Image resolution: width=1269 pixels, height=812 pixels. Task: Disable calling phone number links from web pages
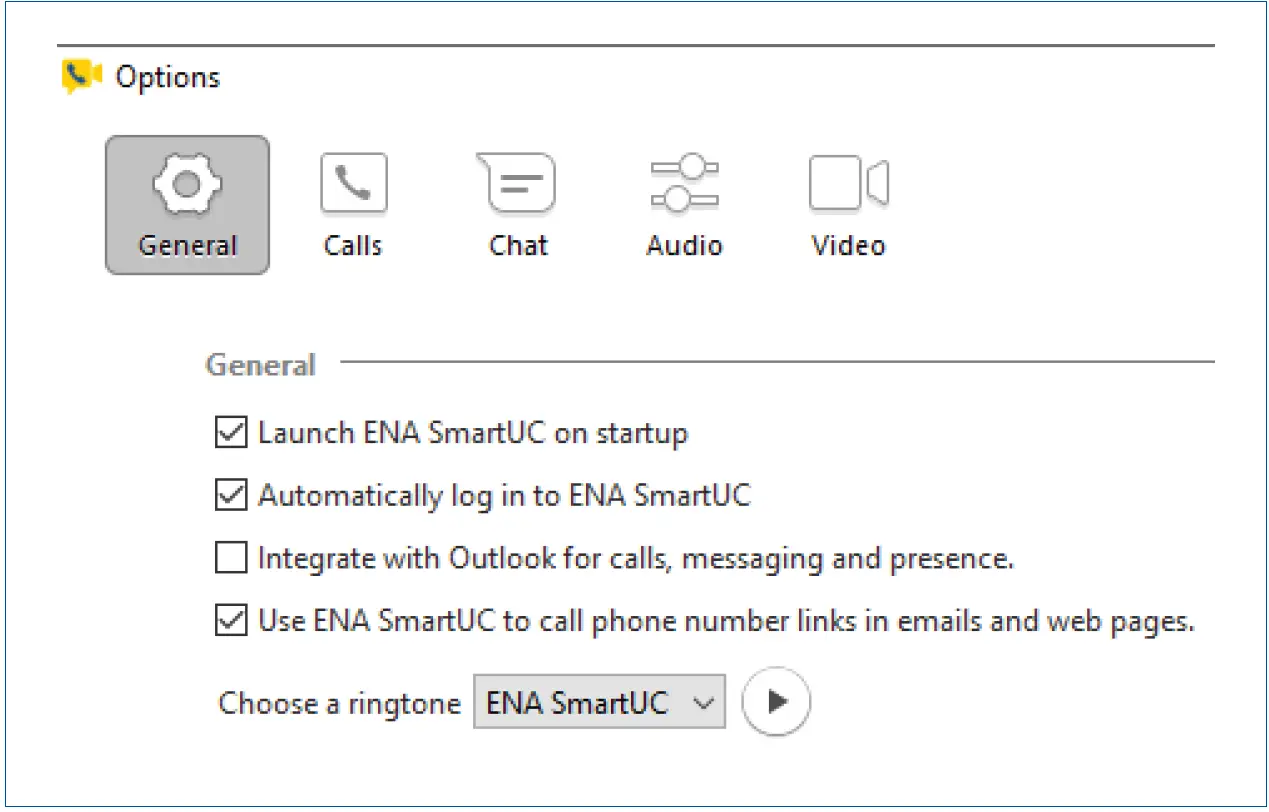pos(231,620)
